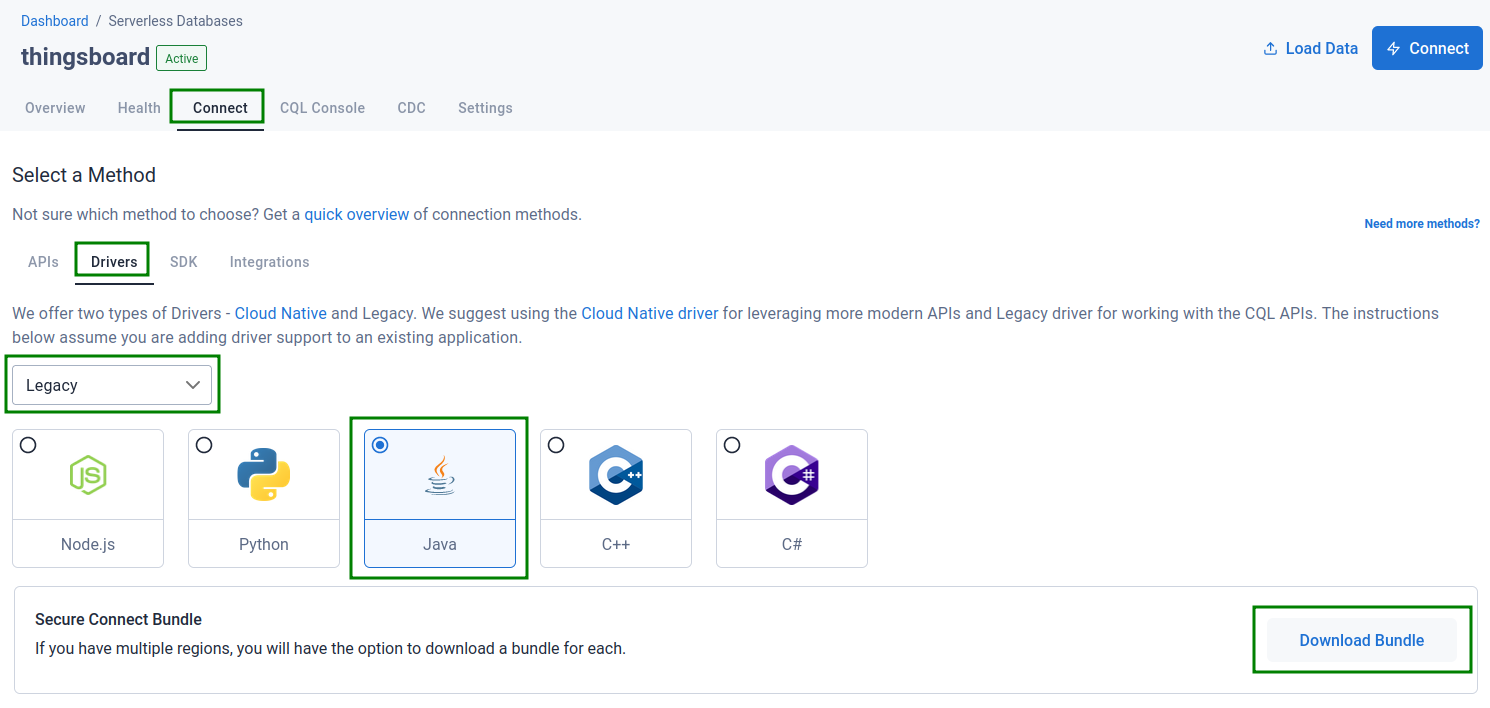Open the Cloud Native link after Drivers
1490x708 pixels.
point(281,313)
